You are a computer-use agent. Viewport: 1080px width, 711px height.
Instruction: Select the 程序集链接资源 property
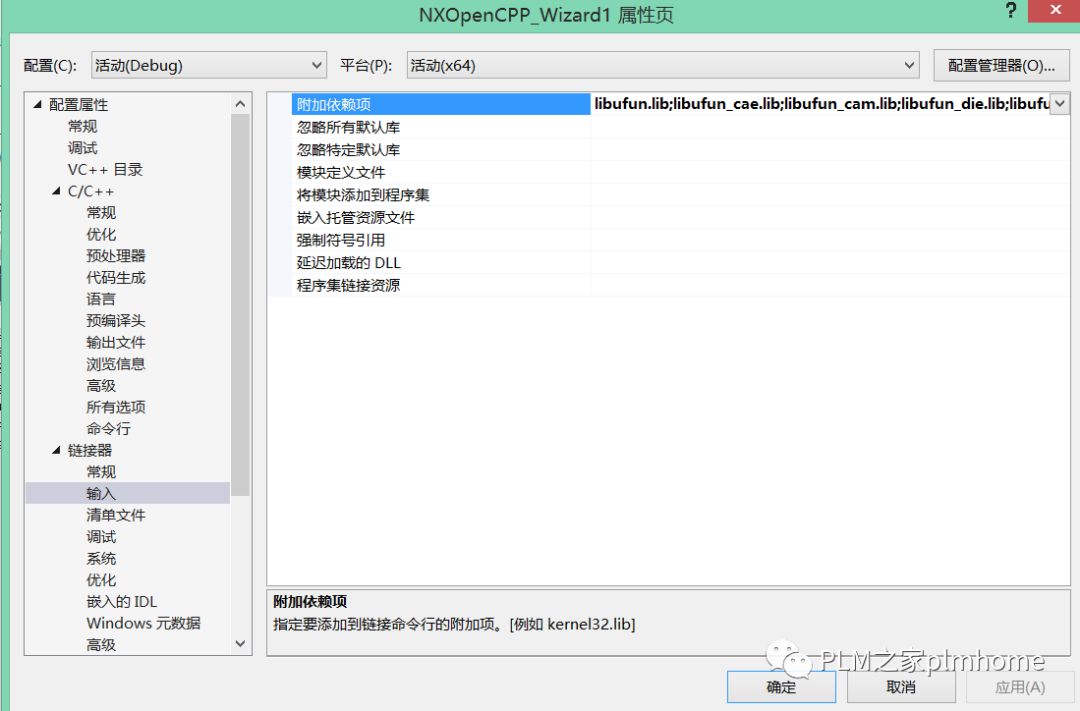pyautogui.click(x=348, y=285)
